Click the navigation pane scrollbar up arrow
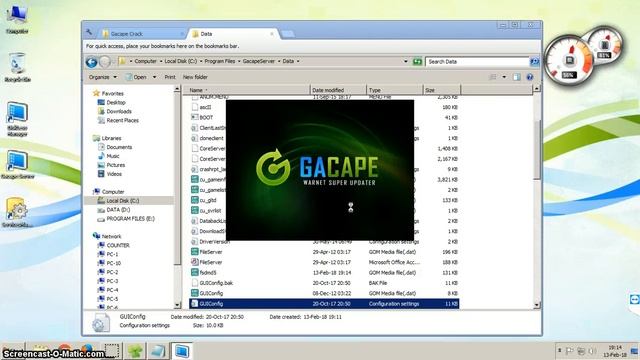The width and height of the screenshot is (640, 360). click(x=177, y=89)
